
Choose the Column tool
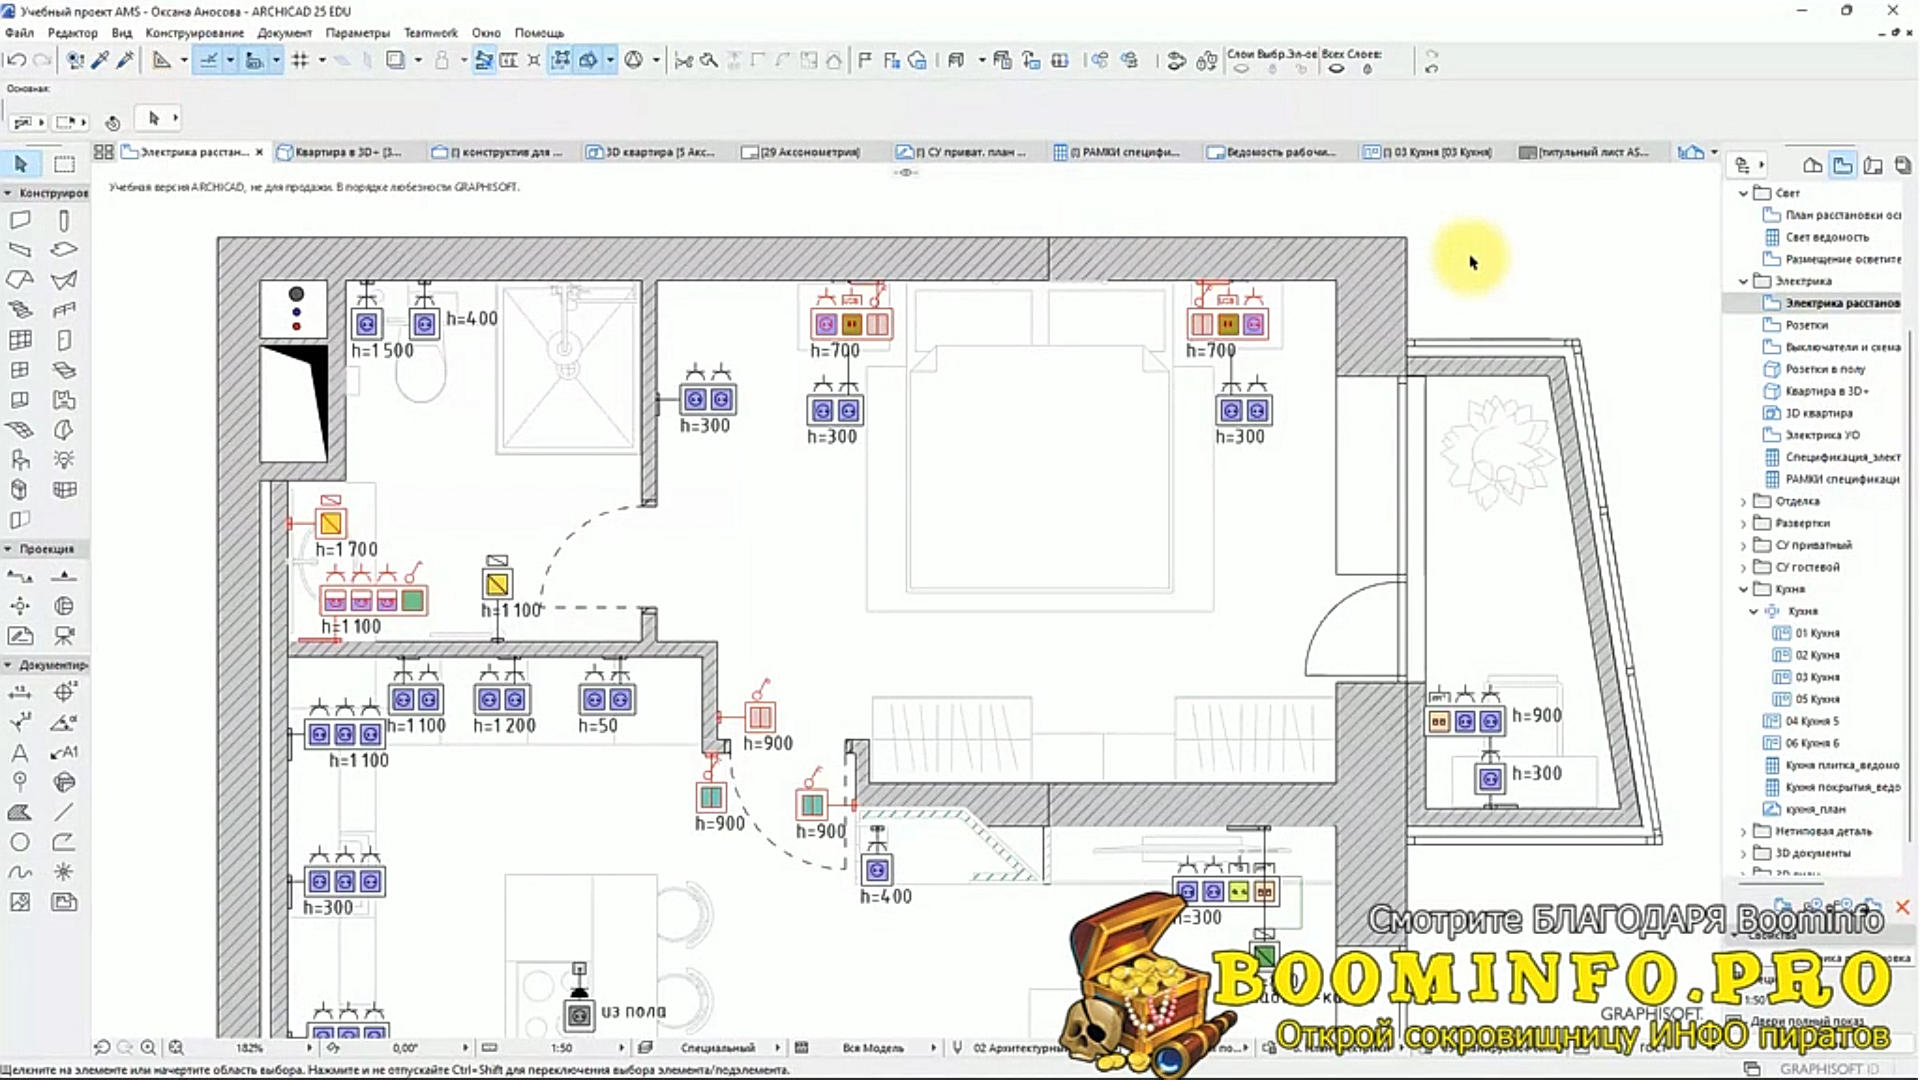coord(64,220)
